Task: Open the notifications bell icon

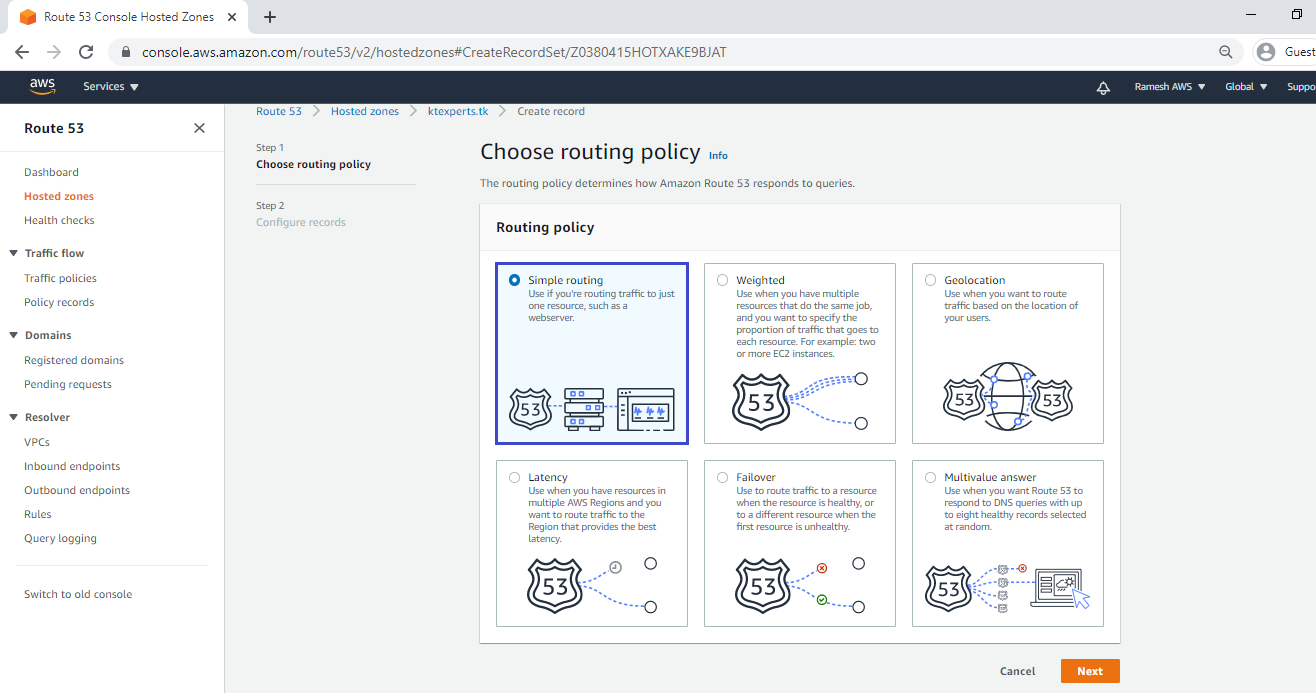Action: pyautogui.click(x=1103, y=87)
